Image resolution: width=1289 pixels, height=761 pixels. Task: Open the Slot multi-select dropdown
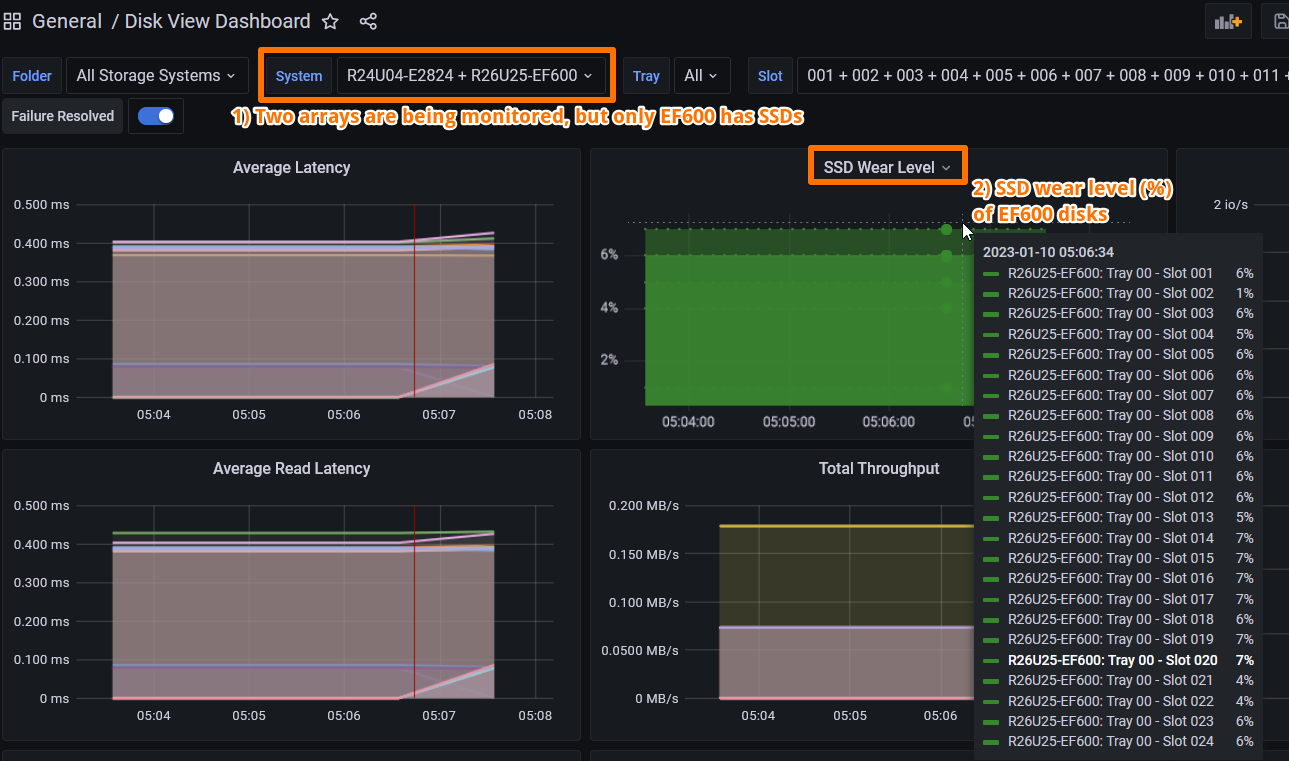click(x=1043, y=75)
